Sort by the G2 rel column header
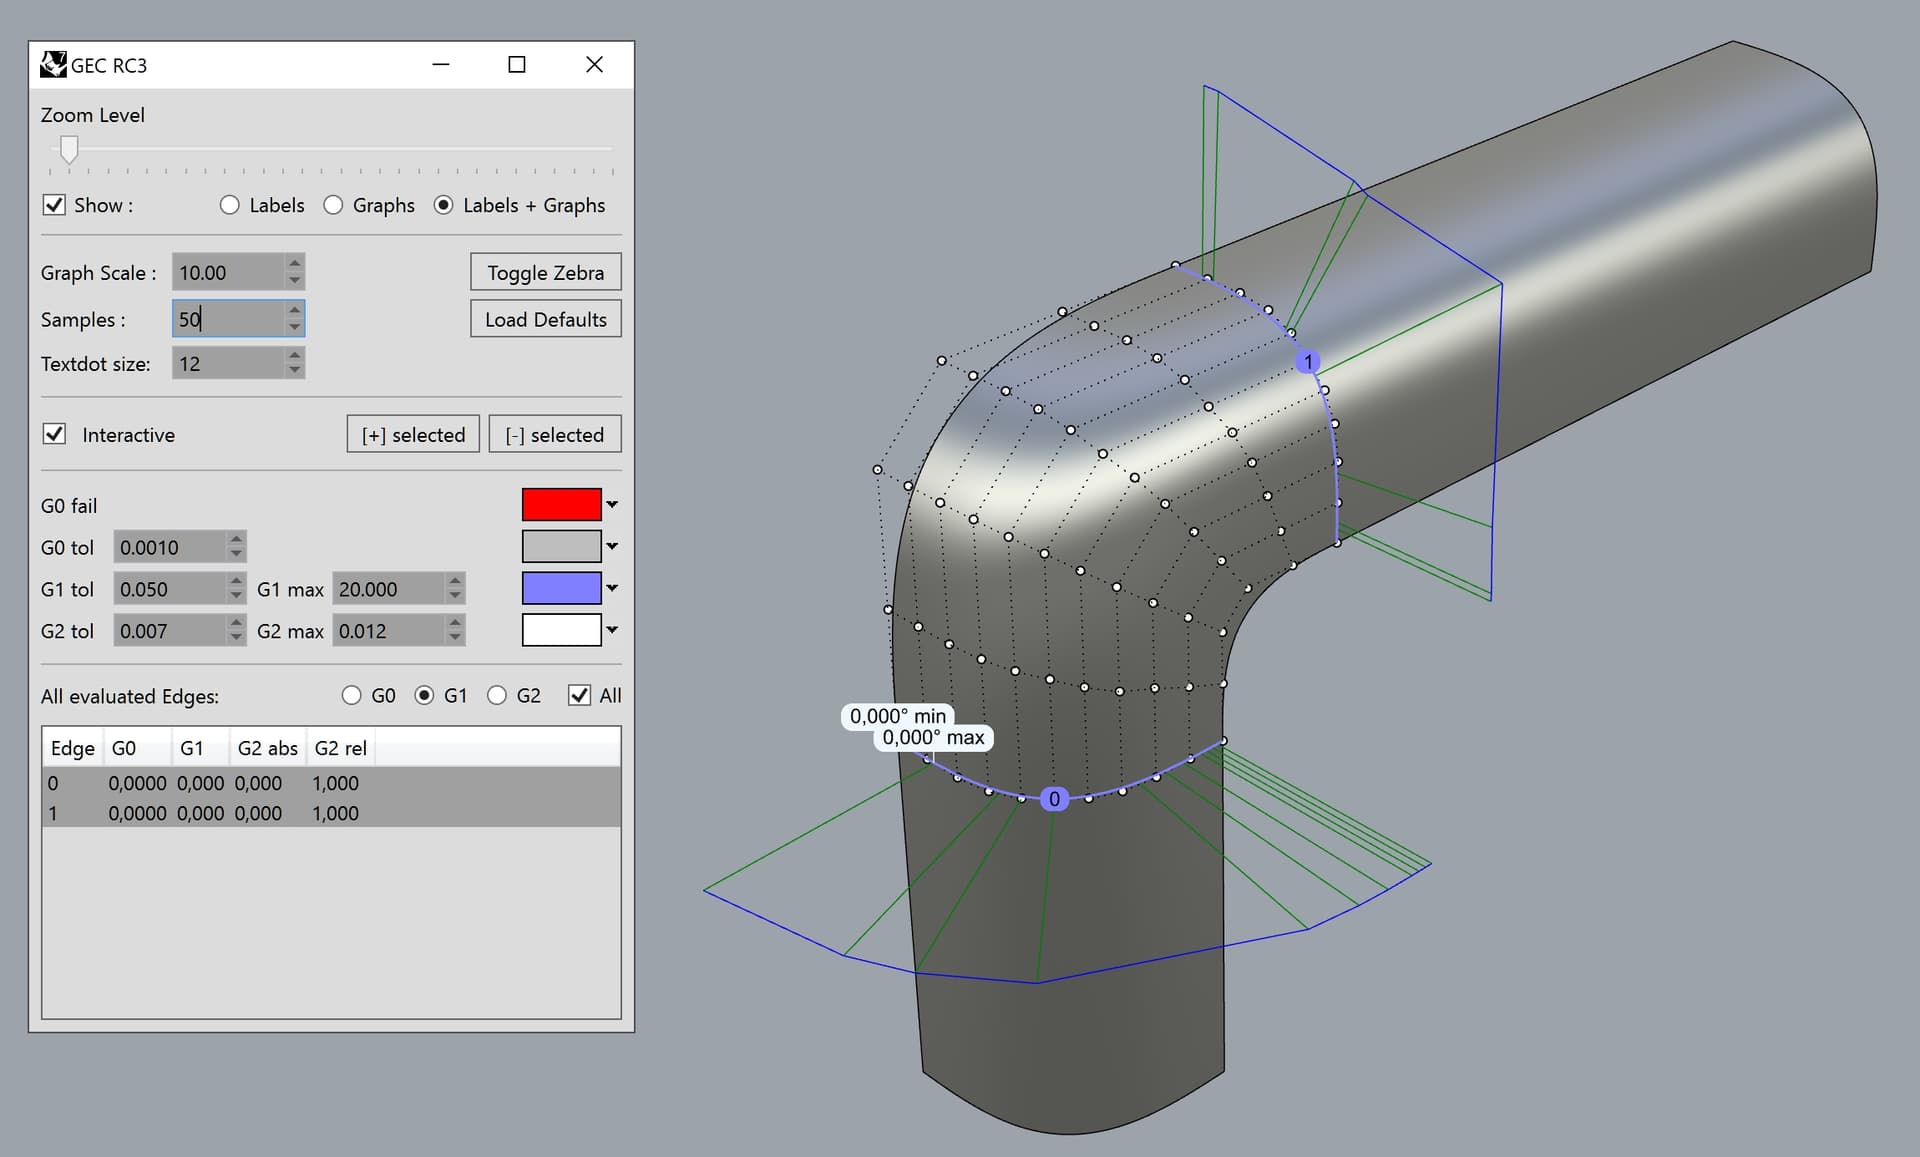The width and height of the screenshot is (1920, 1157). tap(340, 748)
